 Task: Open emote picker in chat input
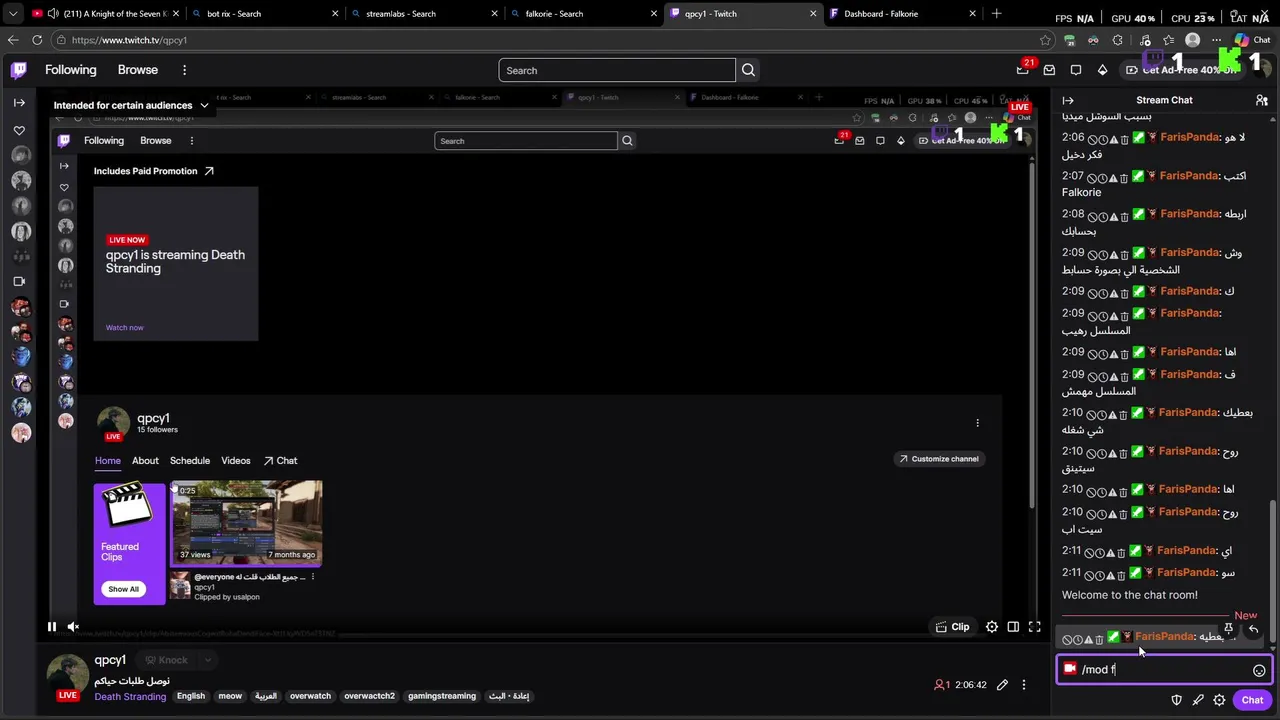pos(1259,670)
